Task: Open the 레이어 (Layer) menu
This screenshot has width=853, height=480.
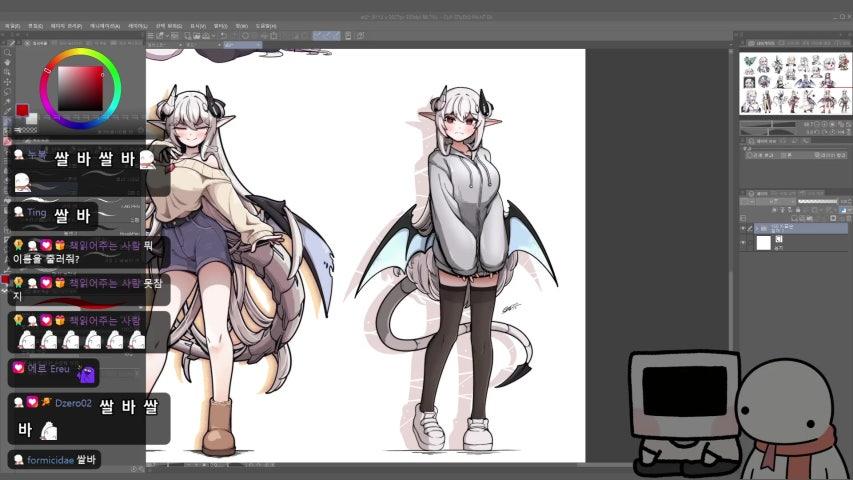Action: coord(137,25)
